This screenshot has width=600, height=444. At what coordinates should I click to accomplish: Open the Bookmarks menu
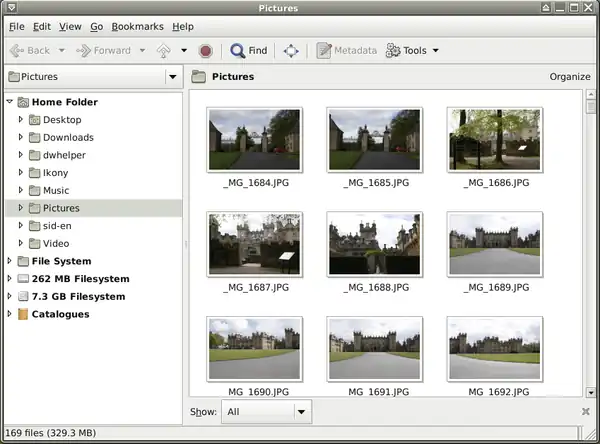(x=137, y=26)
